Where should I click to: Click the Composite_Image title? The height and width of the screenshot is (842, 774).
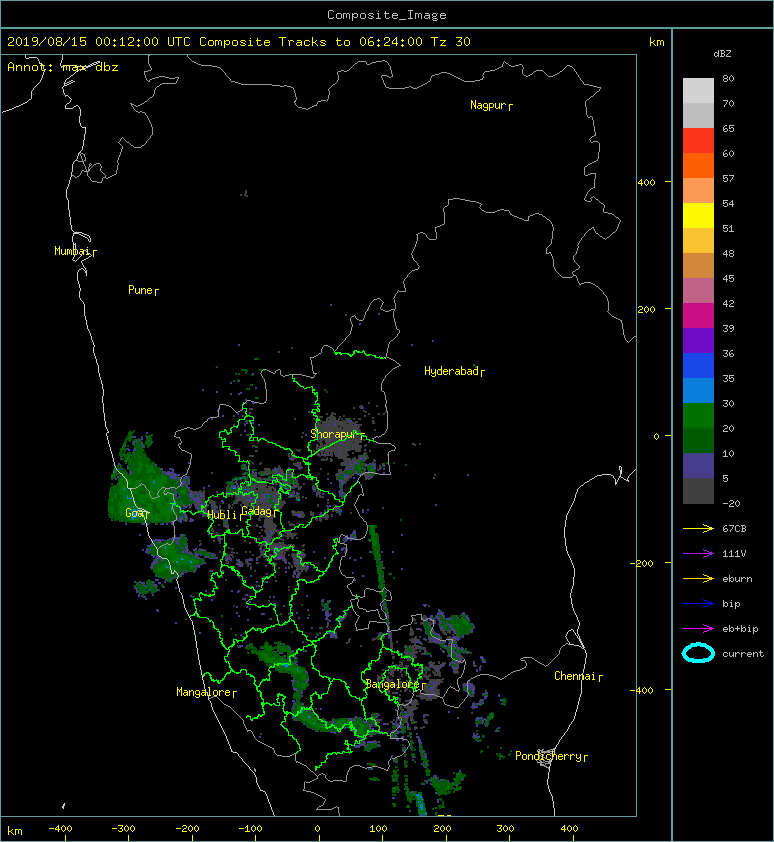click(x=387, y=15)
